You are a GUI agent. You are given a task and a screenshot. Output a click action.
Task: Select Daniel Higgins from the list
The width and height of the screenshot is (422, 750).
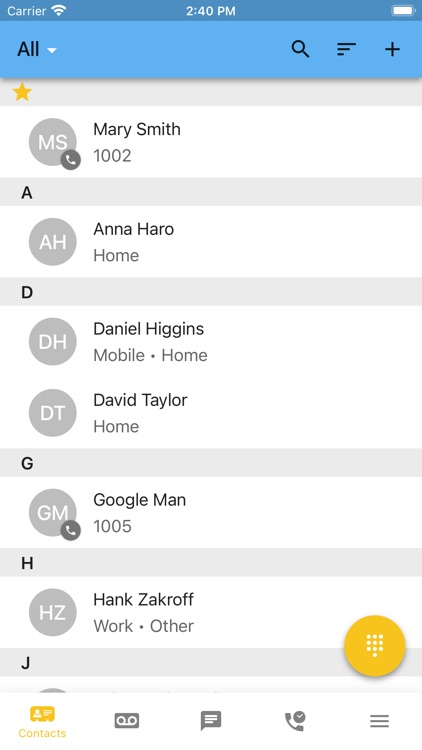[211, 342]
